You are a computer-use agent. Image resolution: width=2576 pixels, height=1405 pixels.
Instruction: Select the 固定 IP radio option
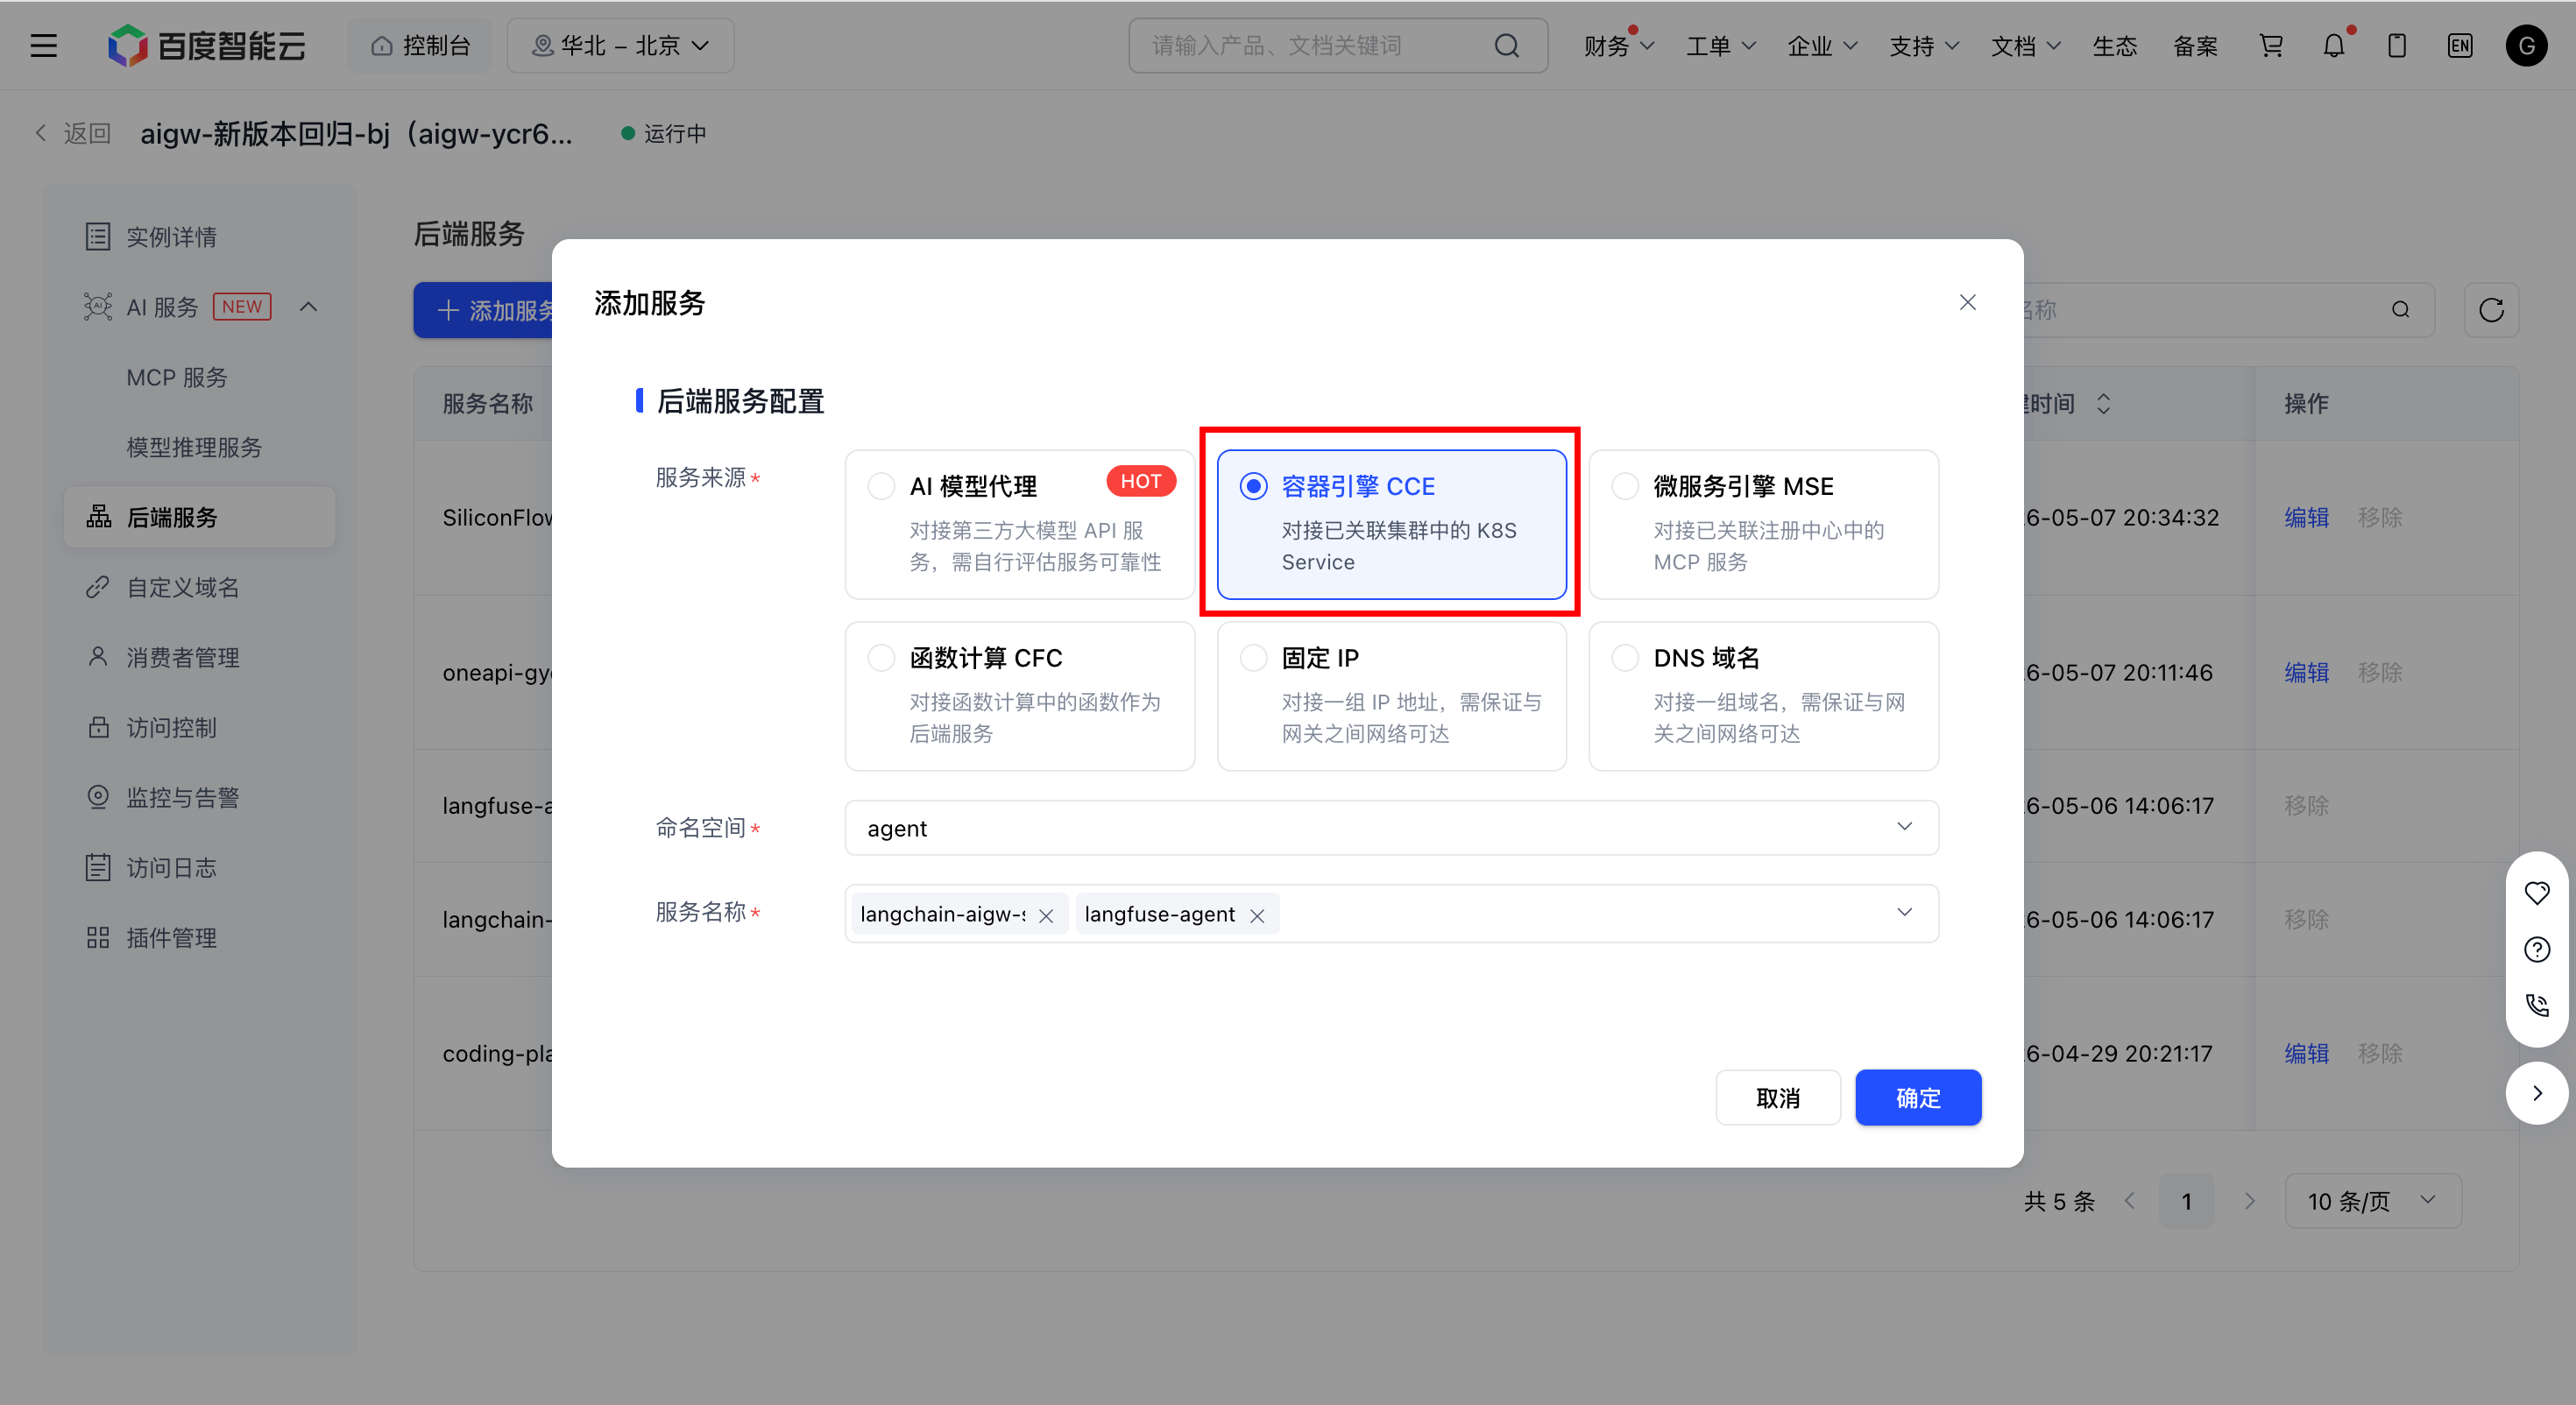pyautogui.click(x=1253, y=658)
